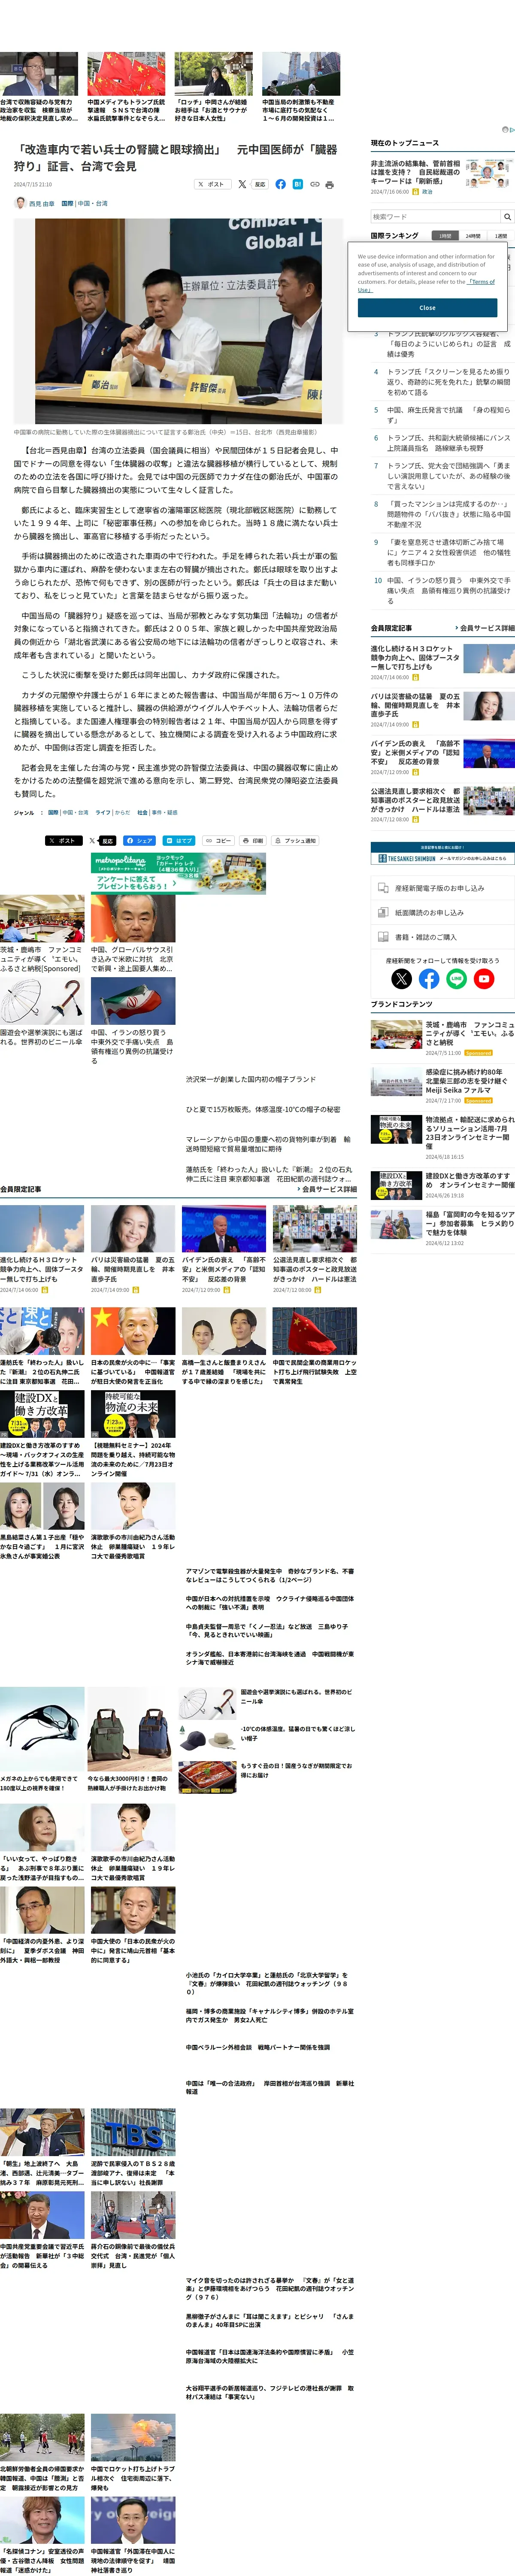Click bottom コピー link button
Viewport: 515px width, 2576px height.
[219, 841]
